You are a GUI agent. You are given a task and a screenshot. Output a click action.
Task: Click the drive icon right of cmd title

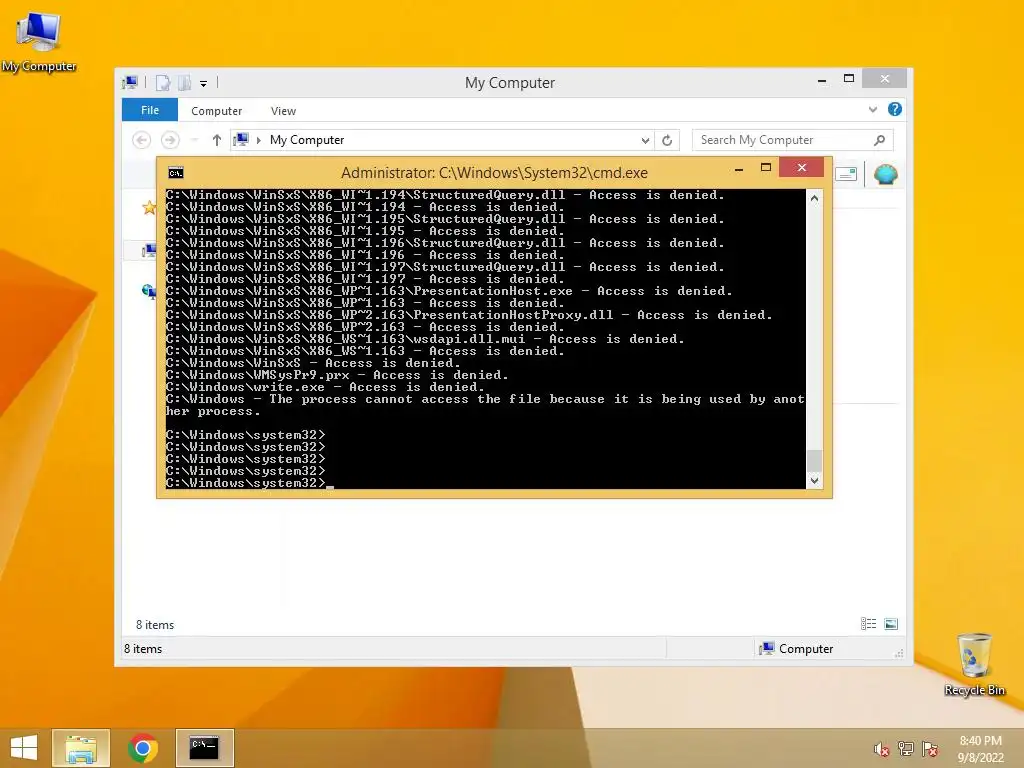click(x=846, y=174)
